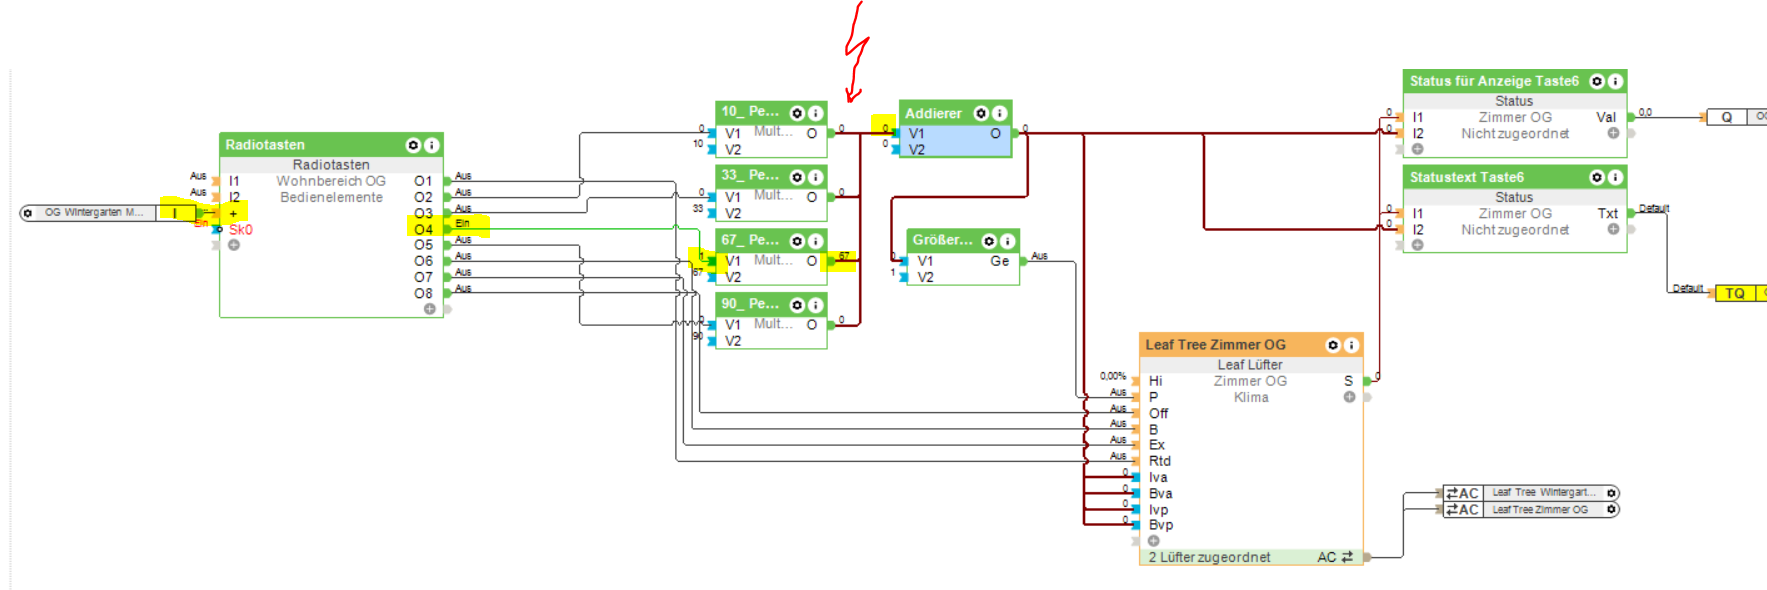
Task: Click "2 Lüfter zugeordnet" label in Leaf Tree block
Action: 1209,557
